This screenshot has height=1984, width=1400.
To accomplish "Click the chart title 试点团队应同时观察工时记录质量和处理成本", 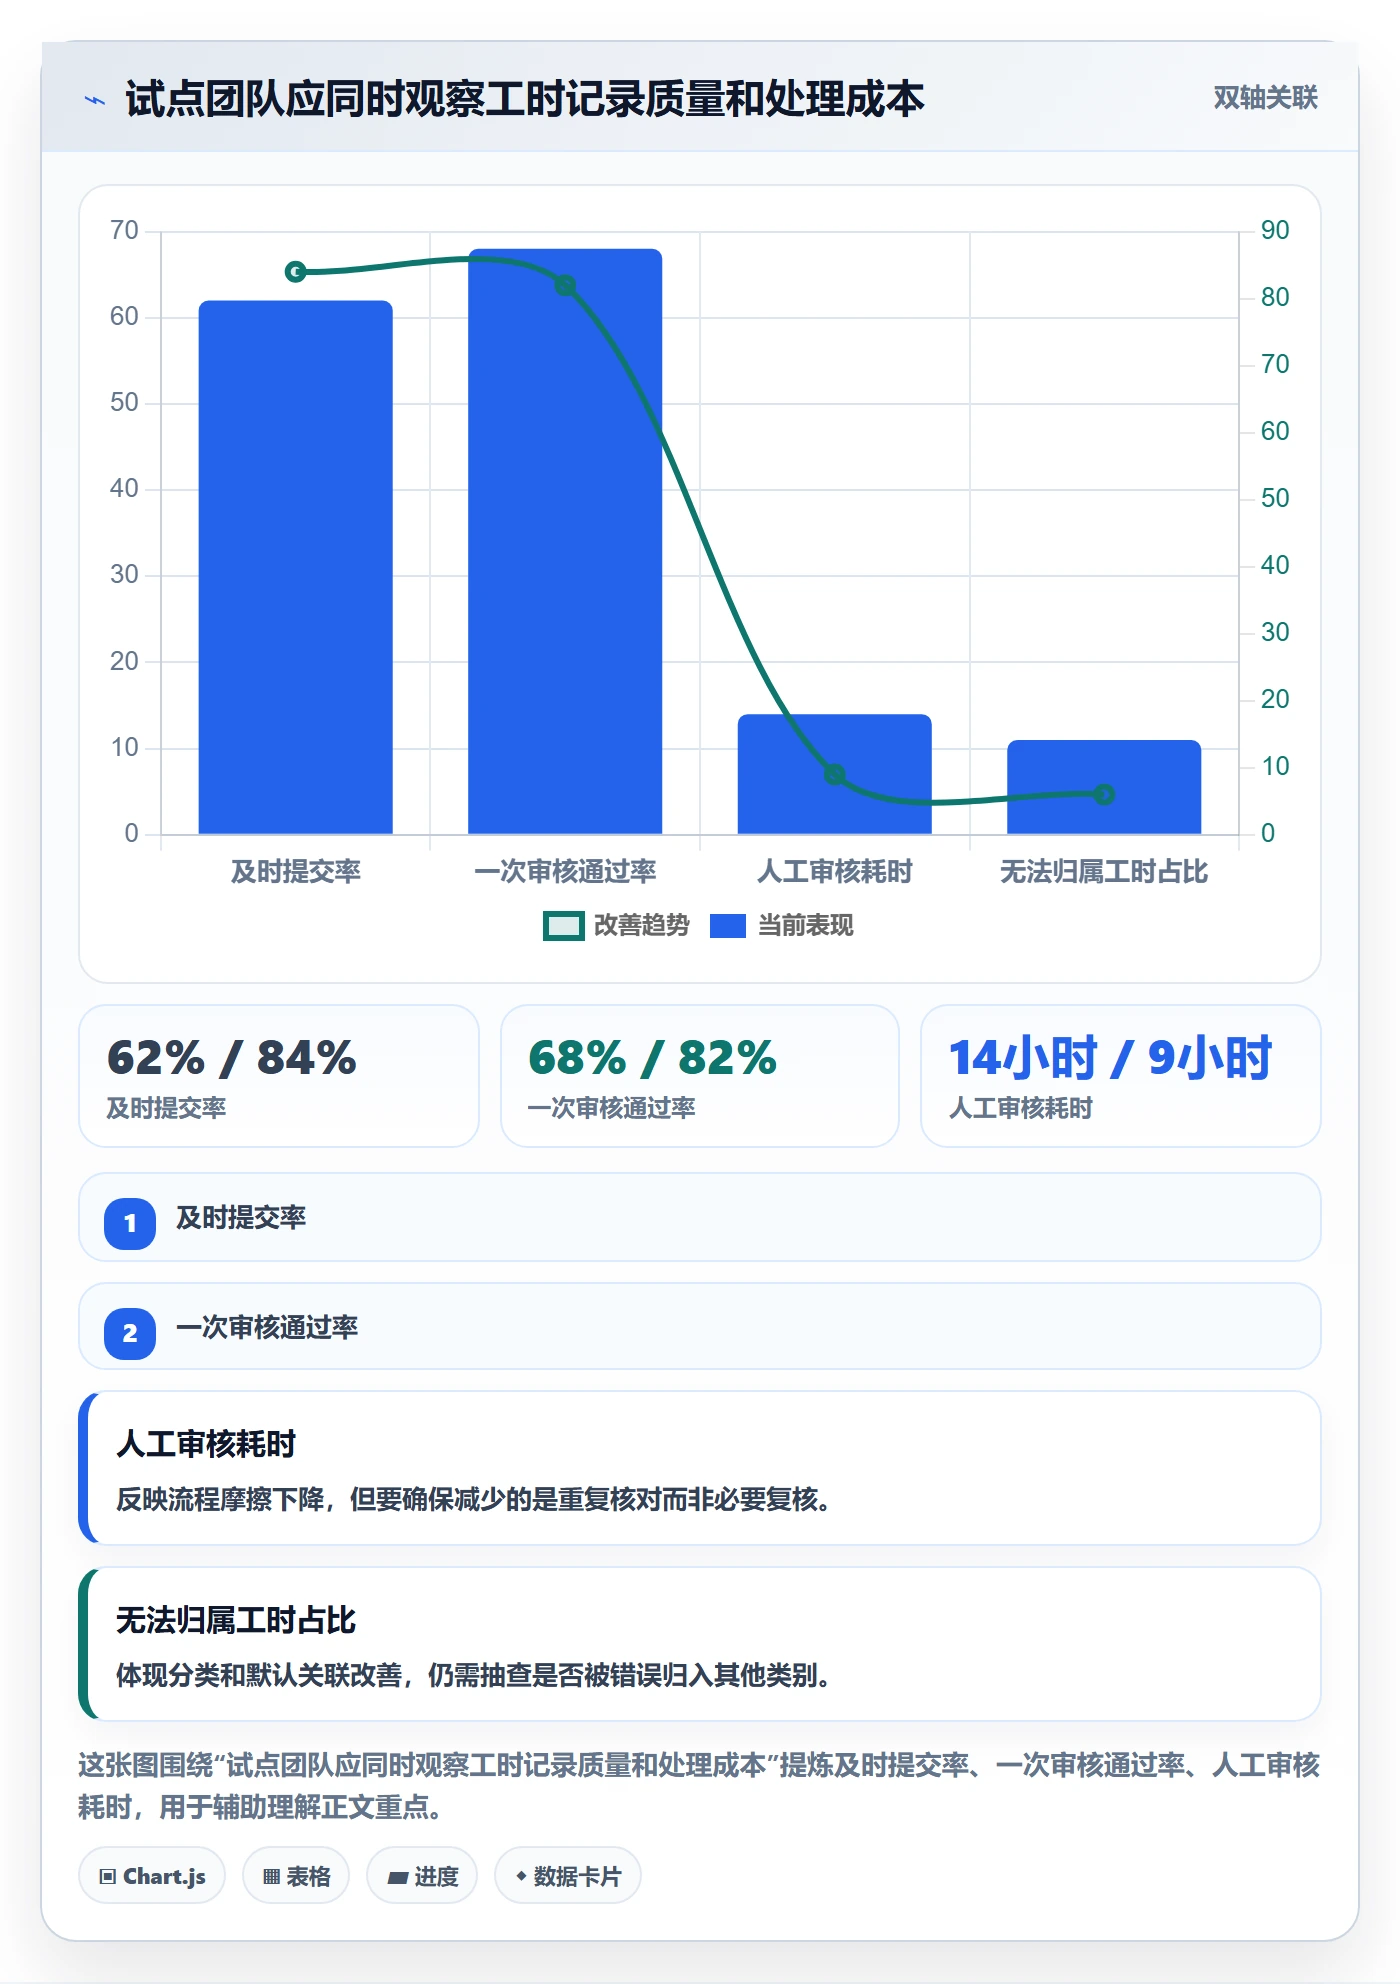I will click(525, 99).
